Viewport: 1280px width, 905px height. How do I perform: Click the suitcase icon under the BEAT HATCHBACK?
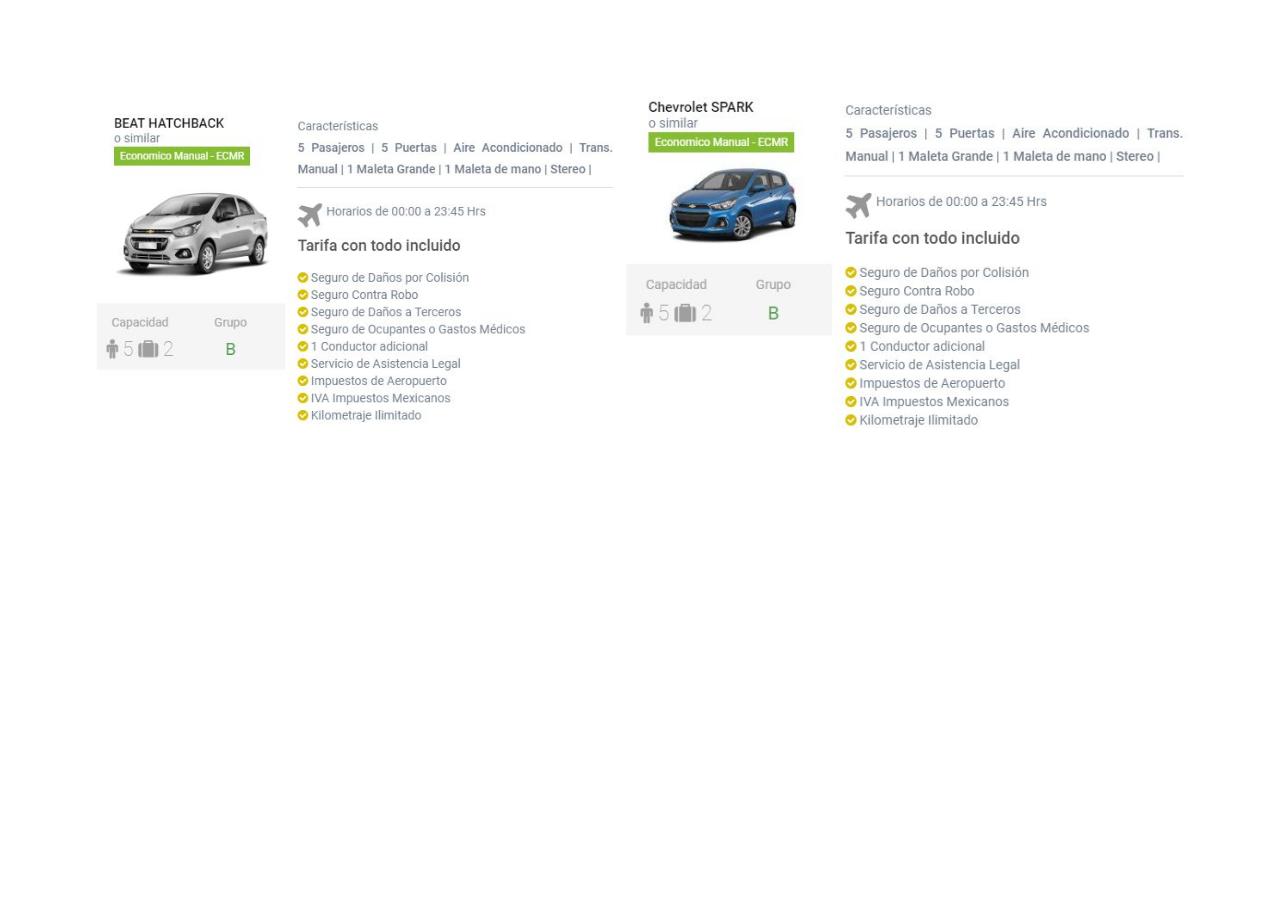pos(148,349)
